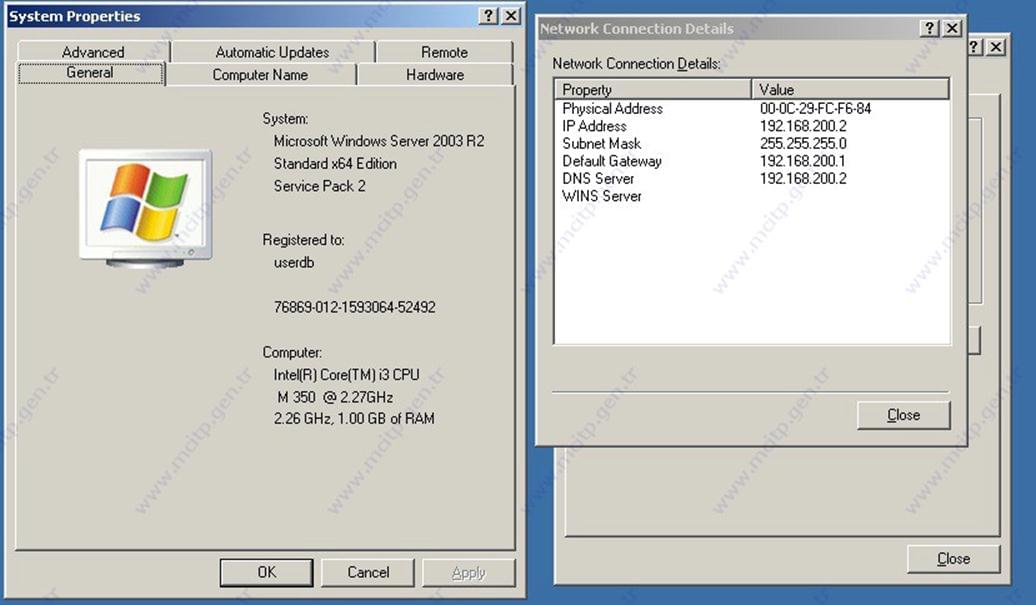Close Network Connection Details with title bar X

click(952, 28)
